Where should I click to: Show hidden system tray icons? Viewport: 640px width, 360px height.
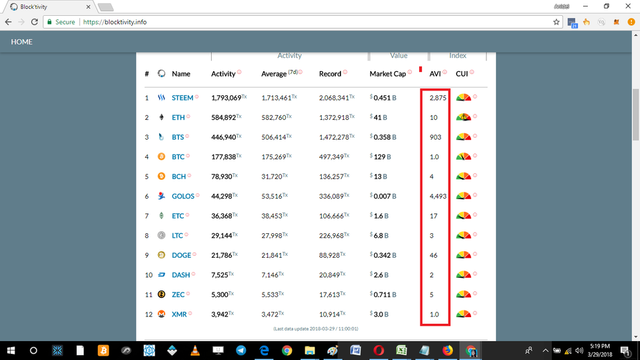(x=545, y=351)
